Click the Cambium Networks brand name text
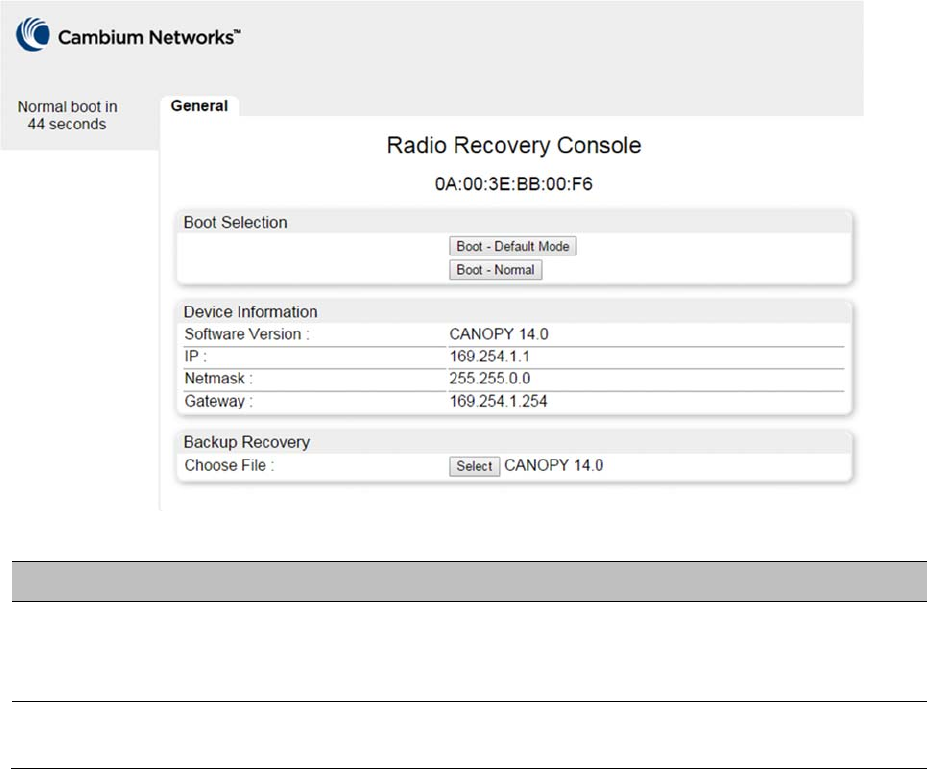The image size is (927, 769). click(x=149, y=37)
